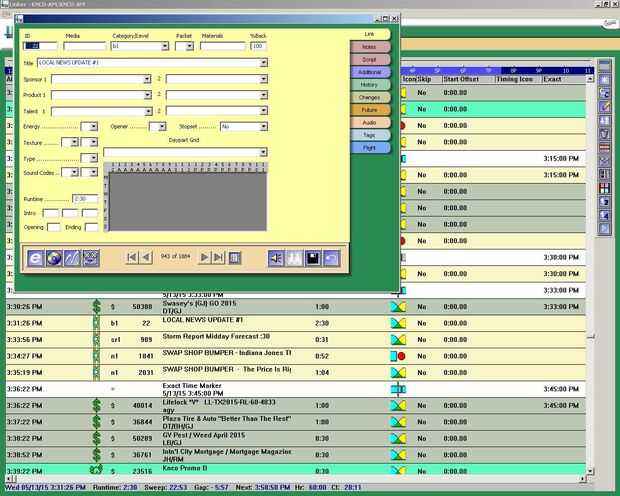Click the %Back input field
Viewport: 620px width, 496px height.
258,46
